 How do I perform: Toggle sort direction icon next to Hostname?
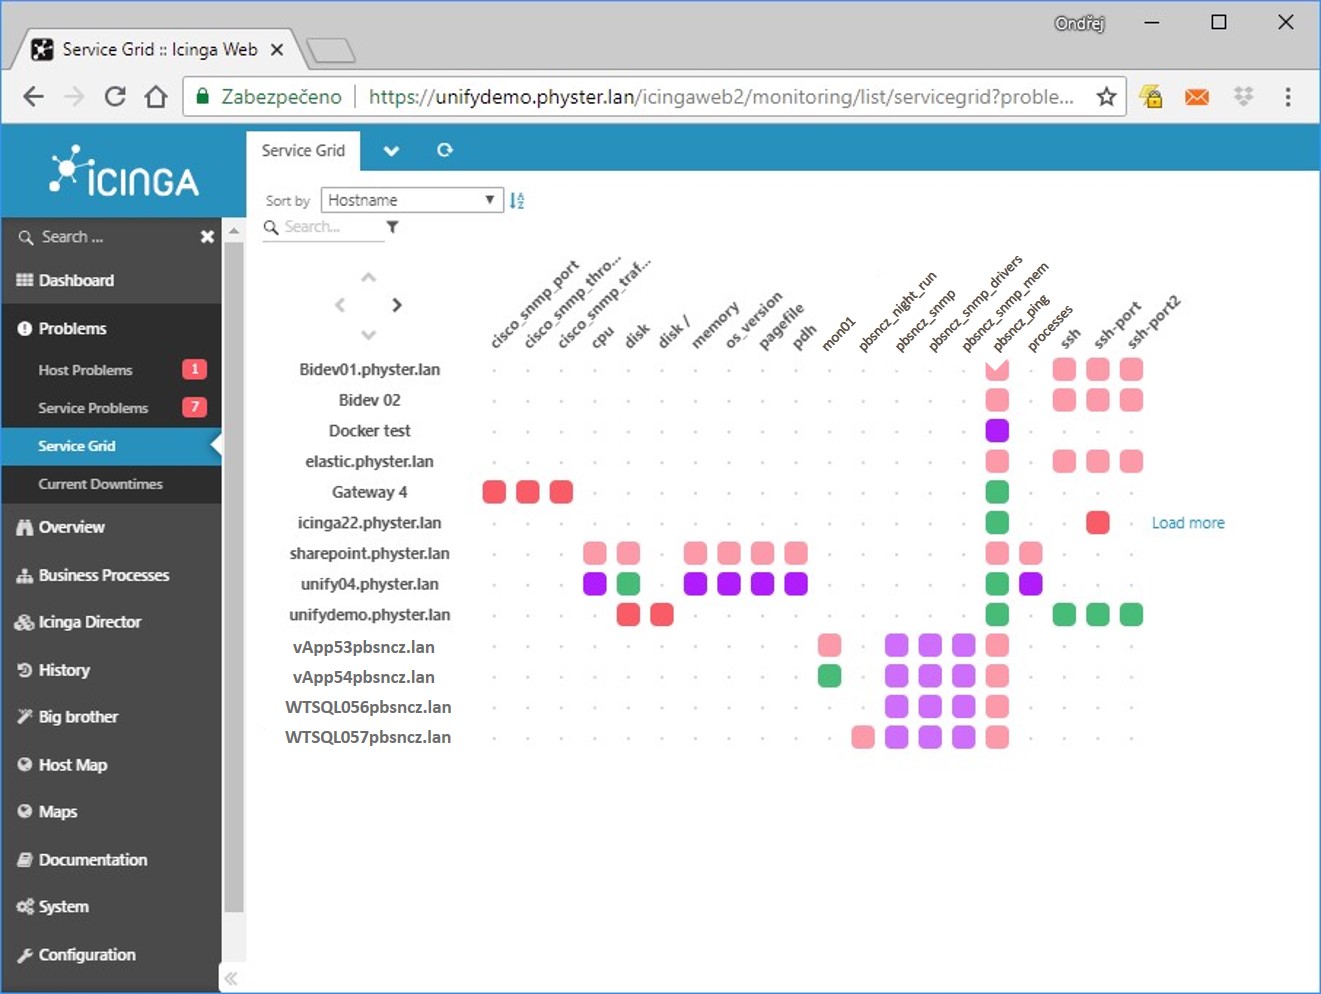click(517, 200)
